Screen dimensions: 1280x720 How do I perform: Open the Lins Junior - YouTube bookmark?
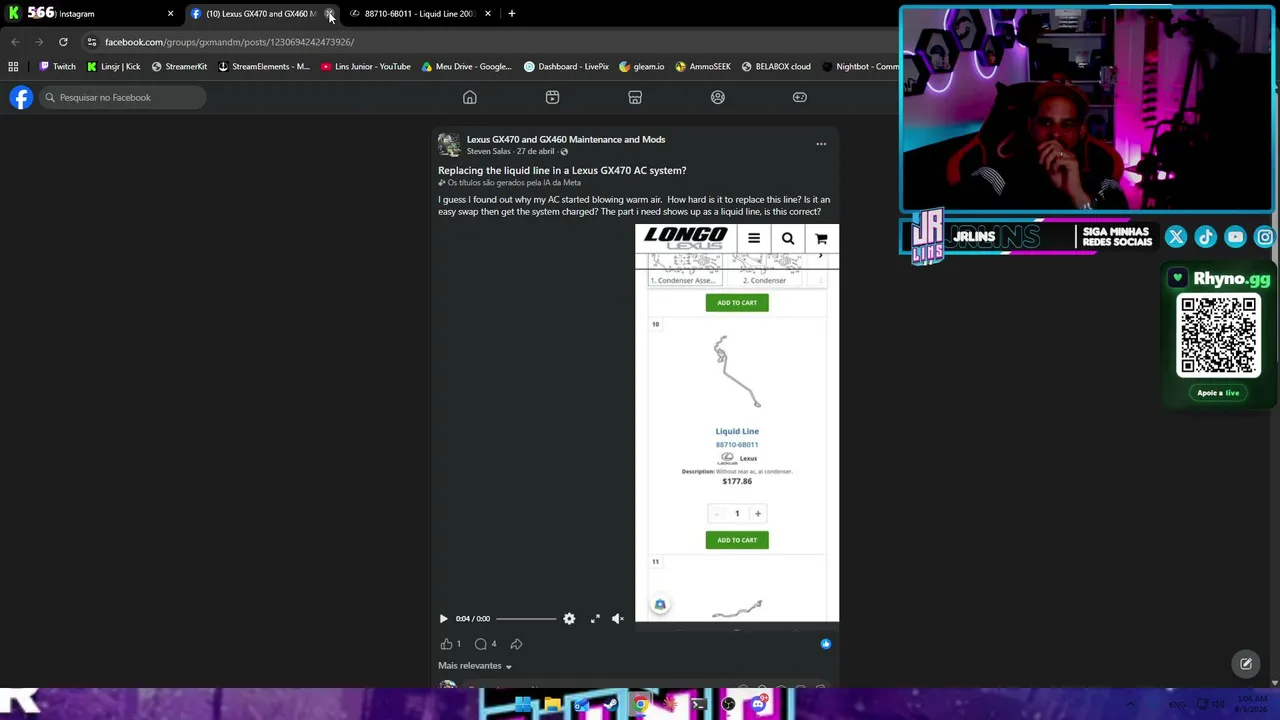click(x=366, y=67)
